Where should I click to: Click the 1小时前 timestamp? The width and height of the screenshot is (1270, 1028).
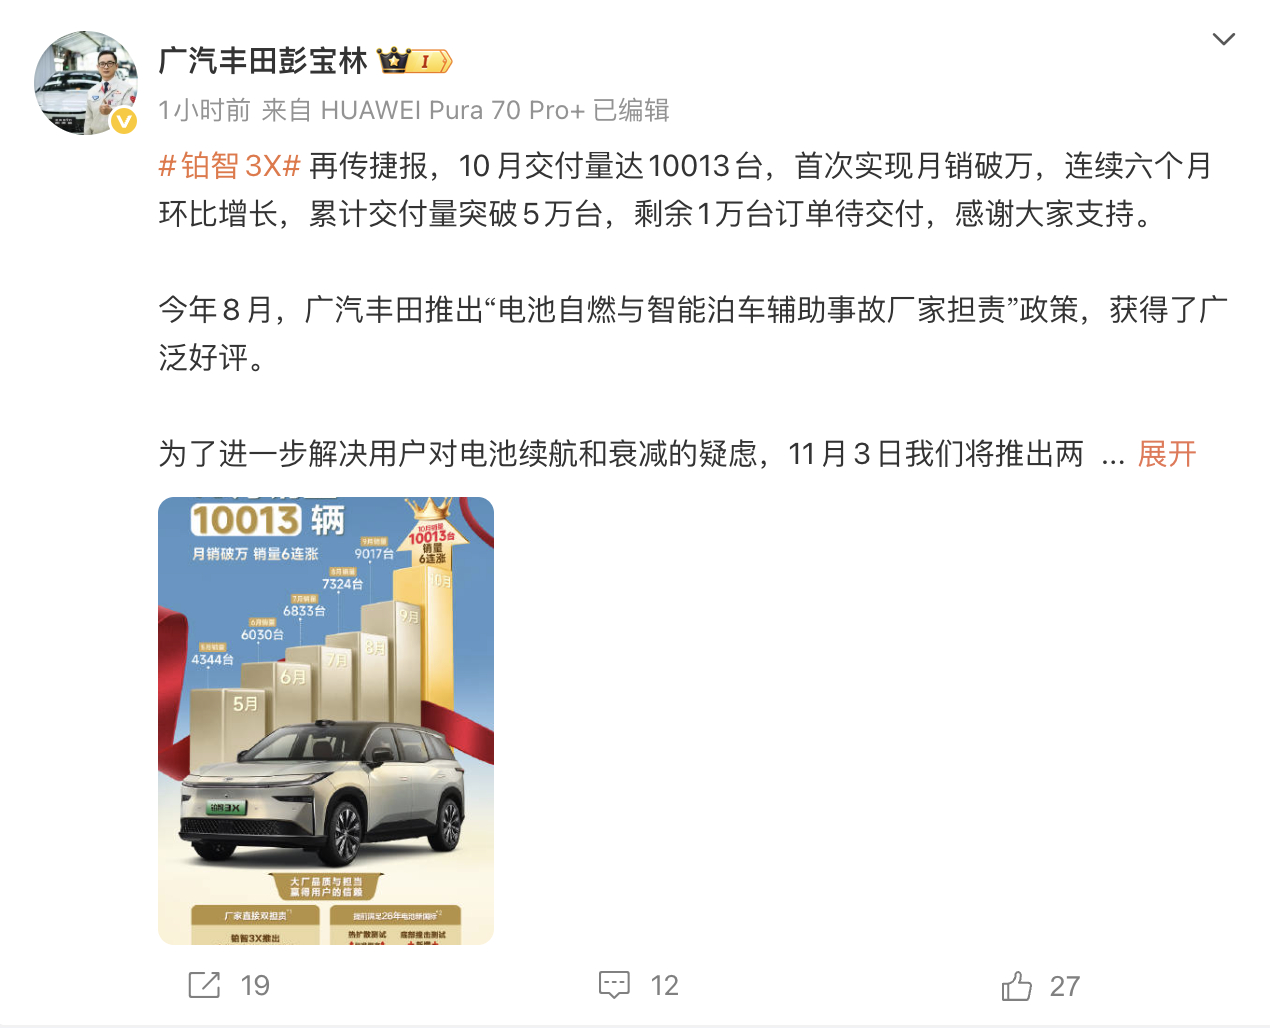pyautogui.click(x=204, y=110)
